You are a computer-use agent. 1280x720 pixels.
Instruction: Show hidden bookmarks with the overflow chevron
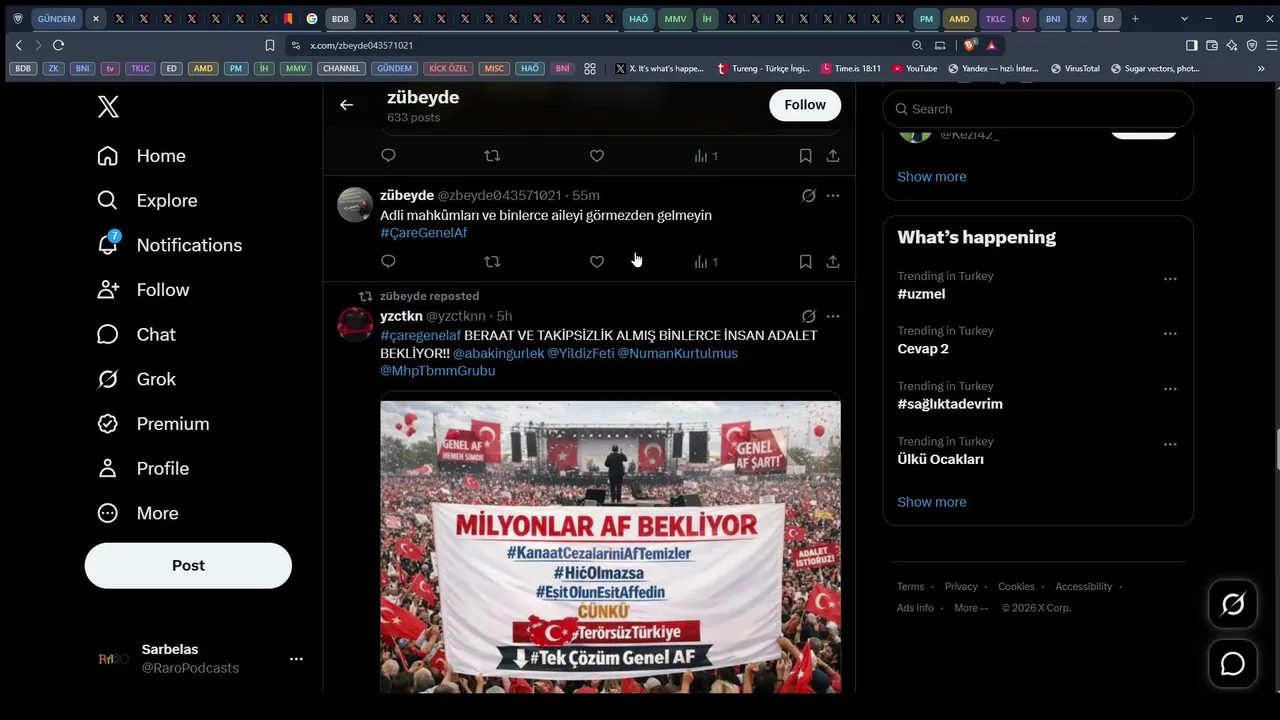point(1261,69)
